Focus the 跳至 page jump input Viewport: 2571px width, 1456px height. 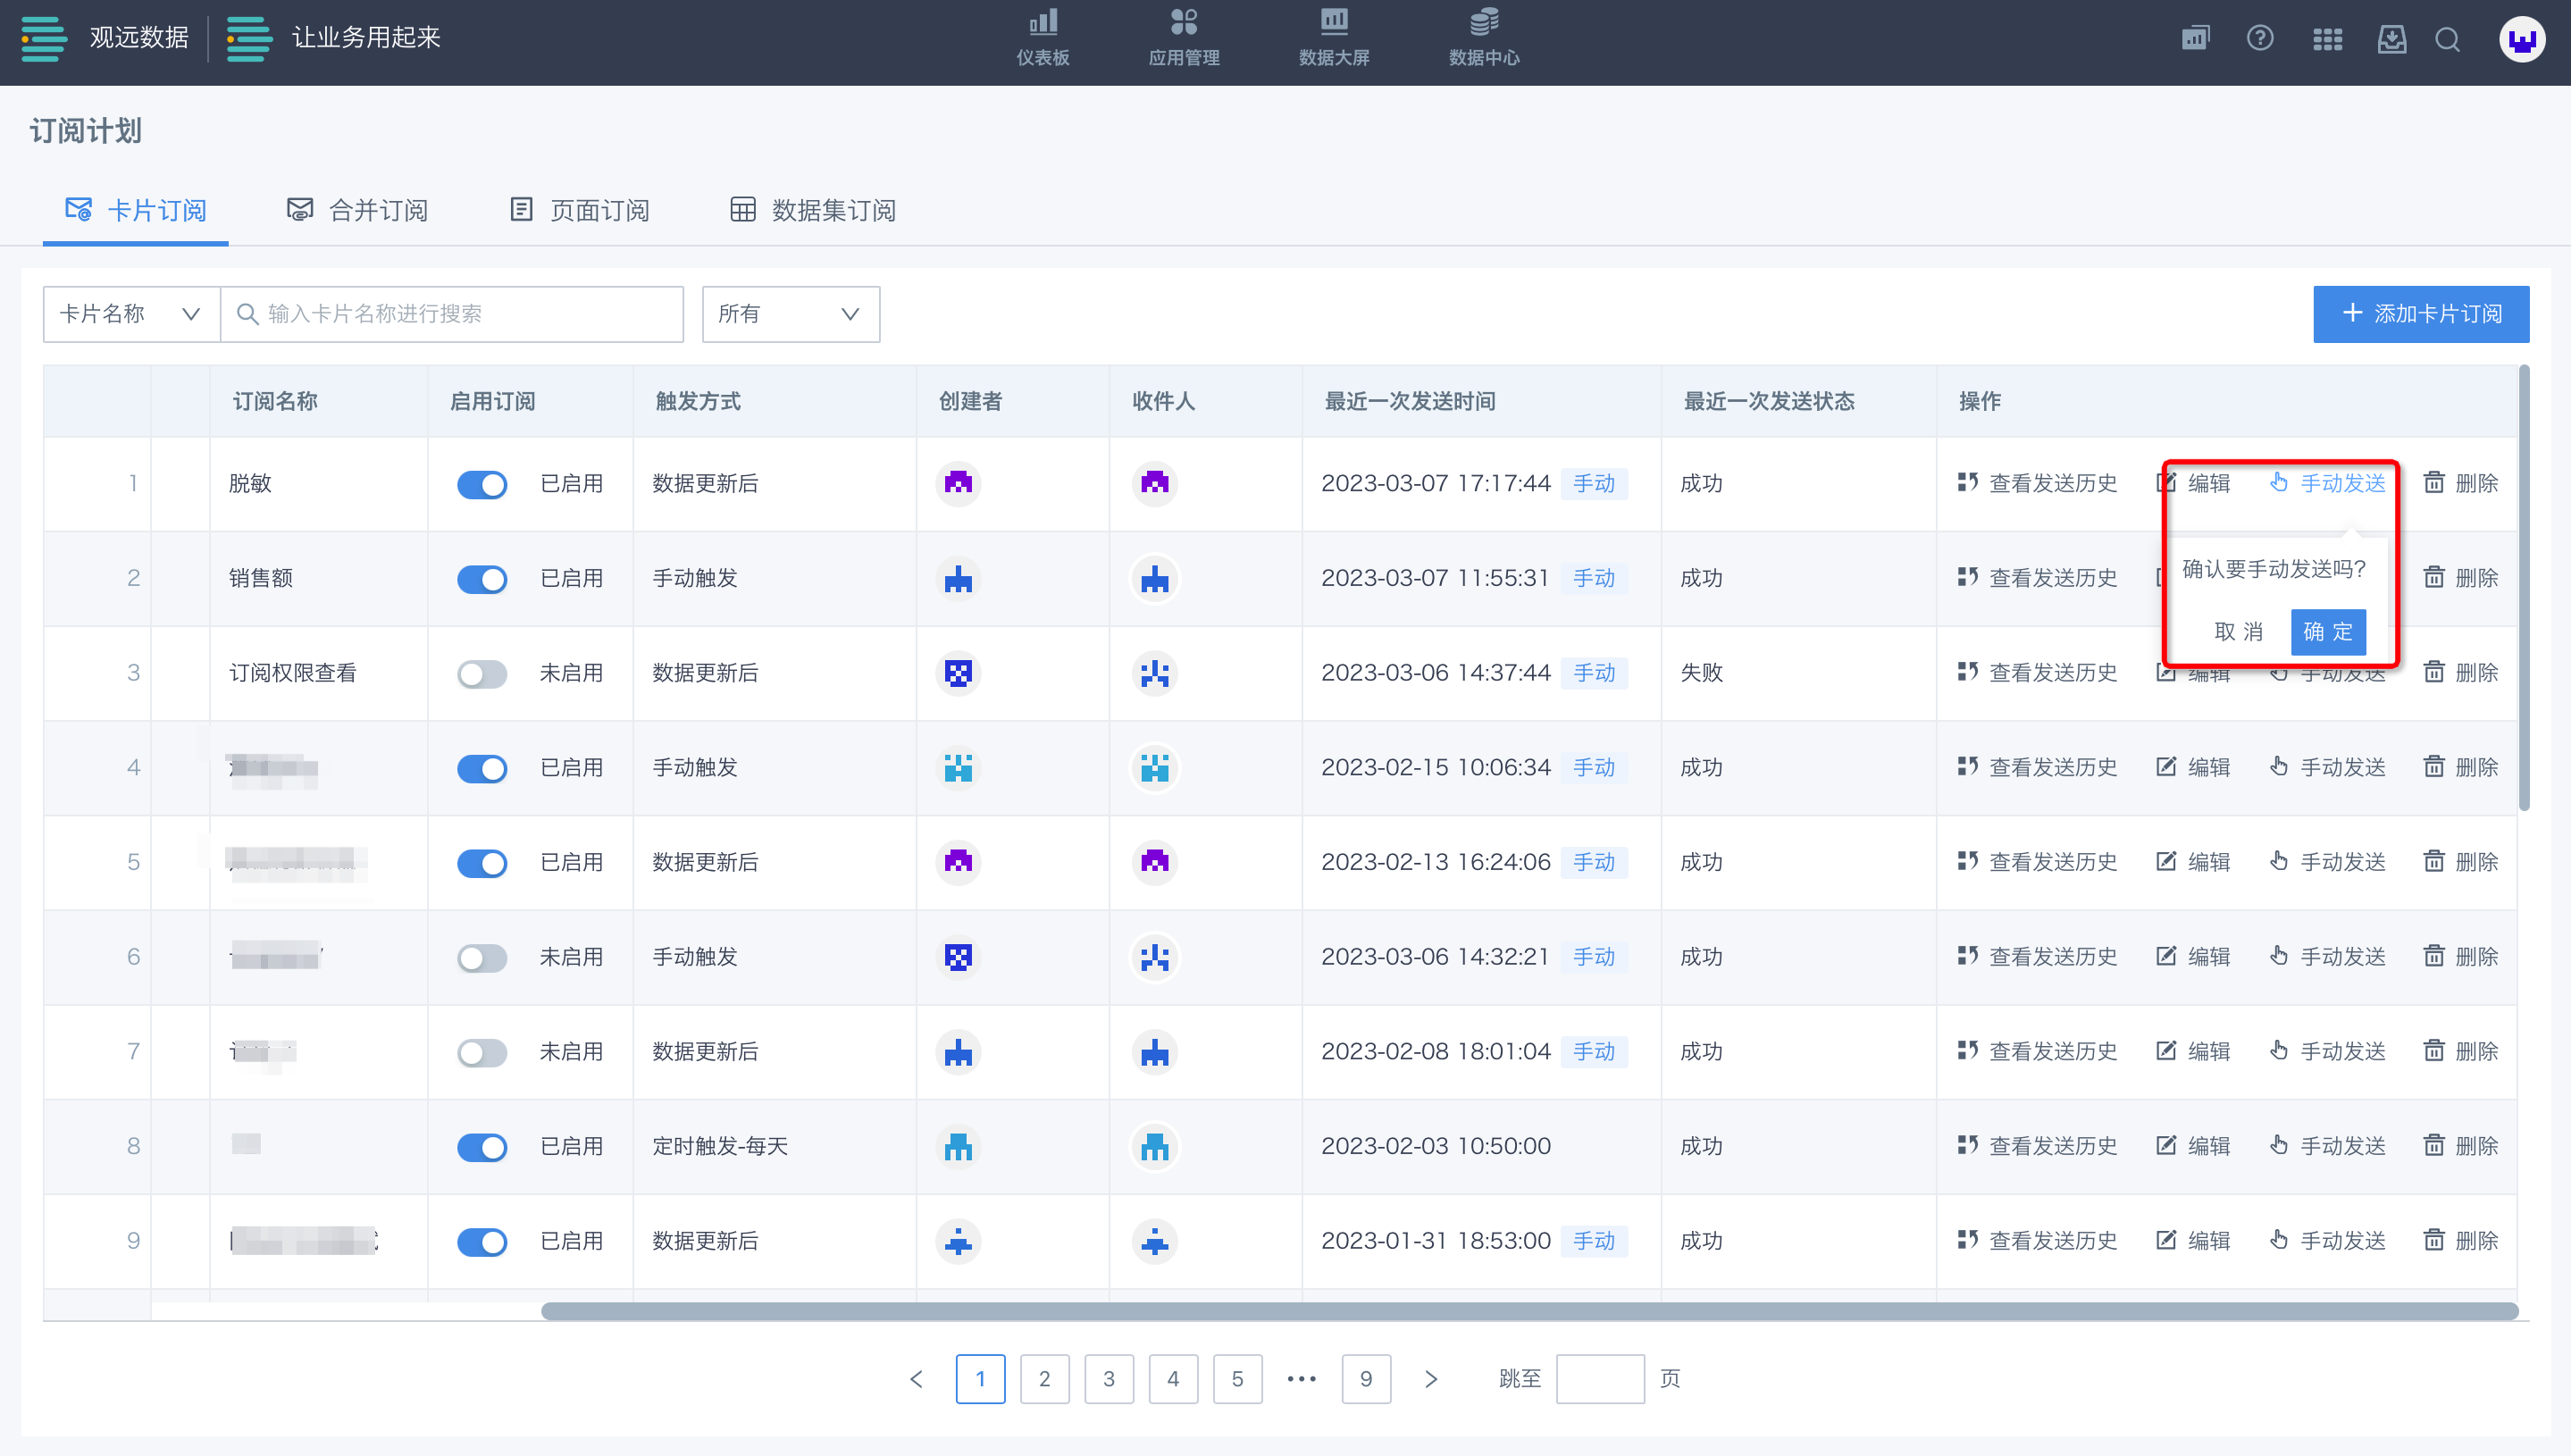1600,1379
